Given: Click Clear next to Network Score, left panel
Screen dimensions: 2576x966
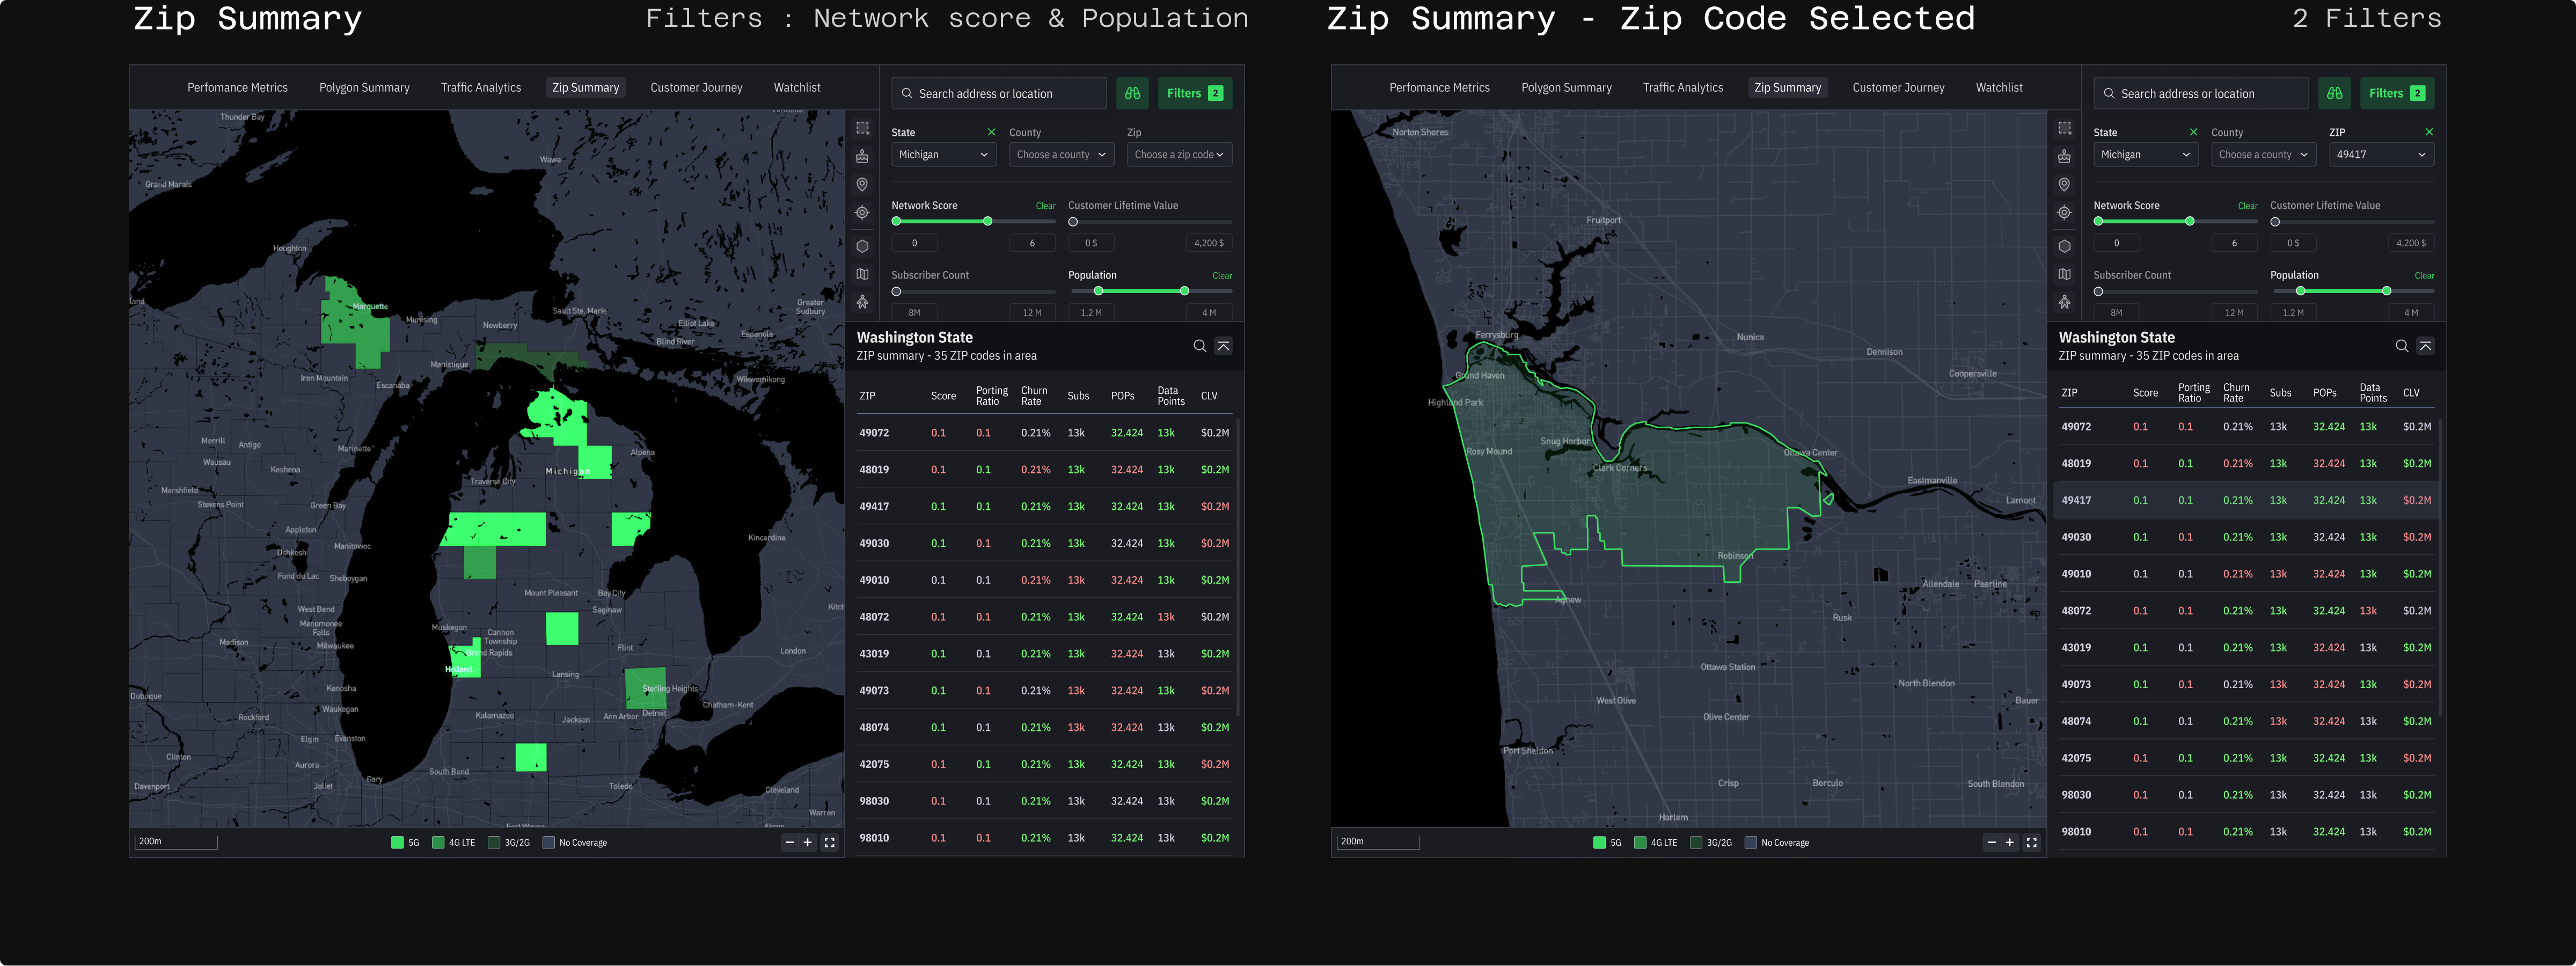Looking at the screenshot, I should pos(1045,206).
